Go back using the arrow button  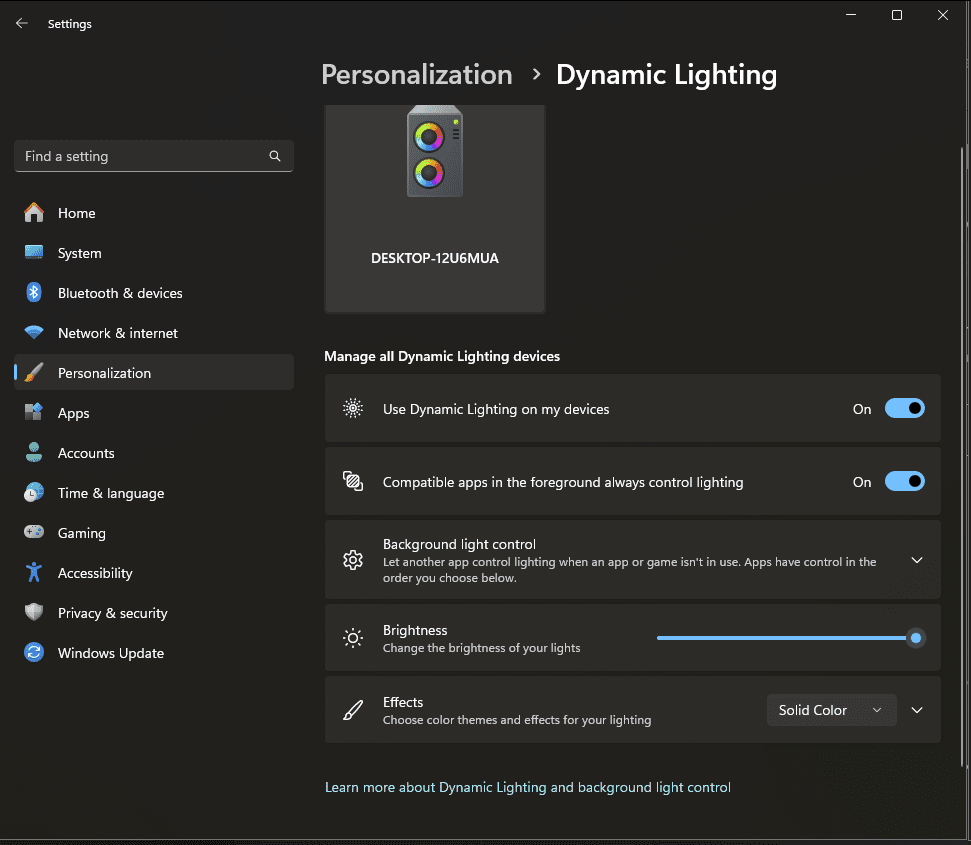coord(22,23)
